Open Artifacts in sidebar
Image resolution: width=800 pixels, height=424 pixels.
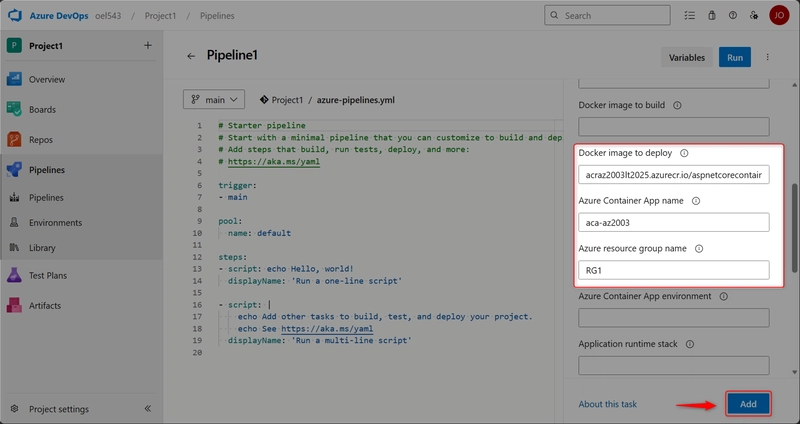16,305
